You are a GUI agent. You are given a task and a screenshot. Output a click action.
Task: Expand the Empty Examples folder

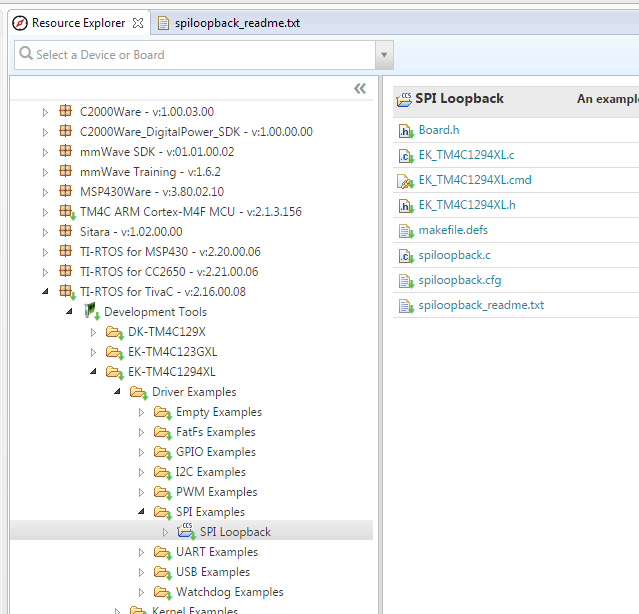[141, 412]
